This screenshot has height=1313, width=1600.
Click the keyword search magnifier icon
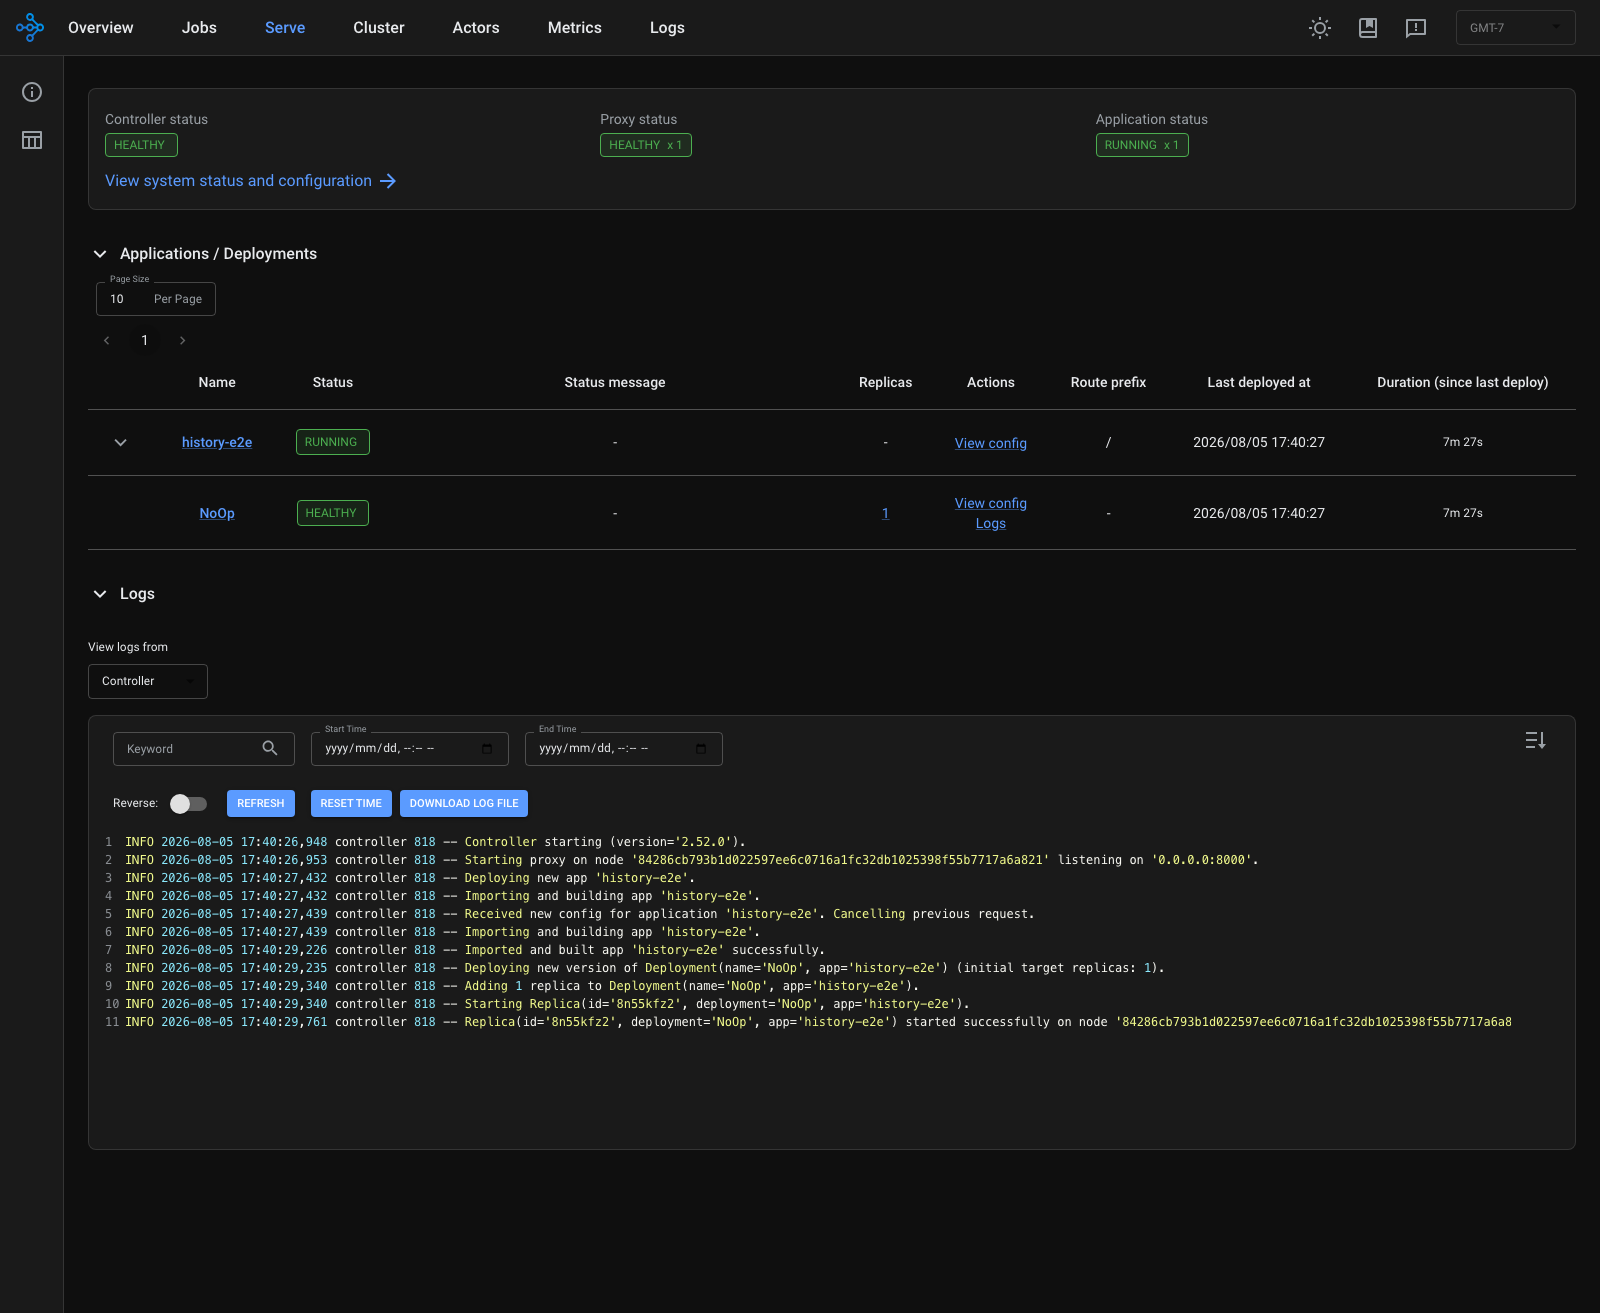[270, 748]
